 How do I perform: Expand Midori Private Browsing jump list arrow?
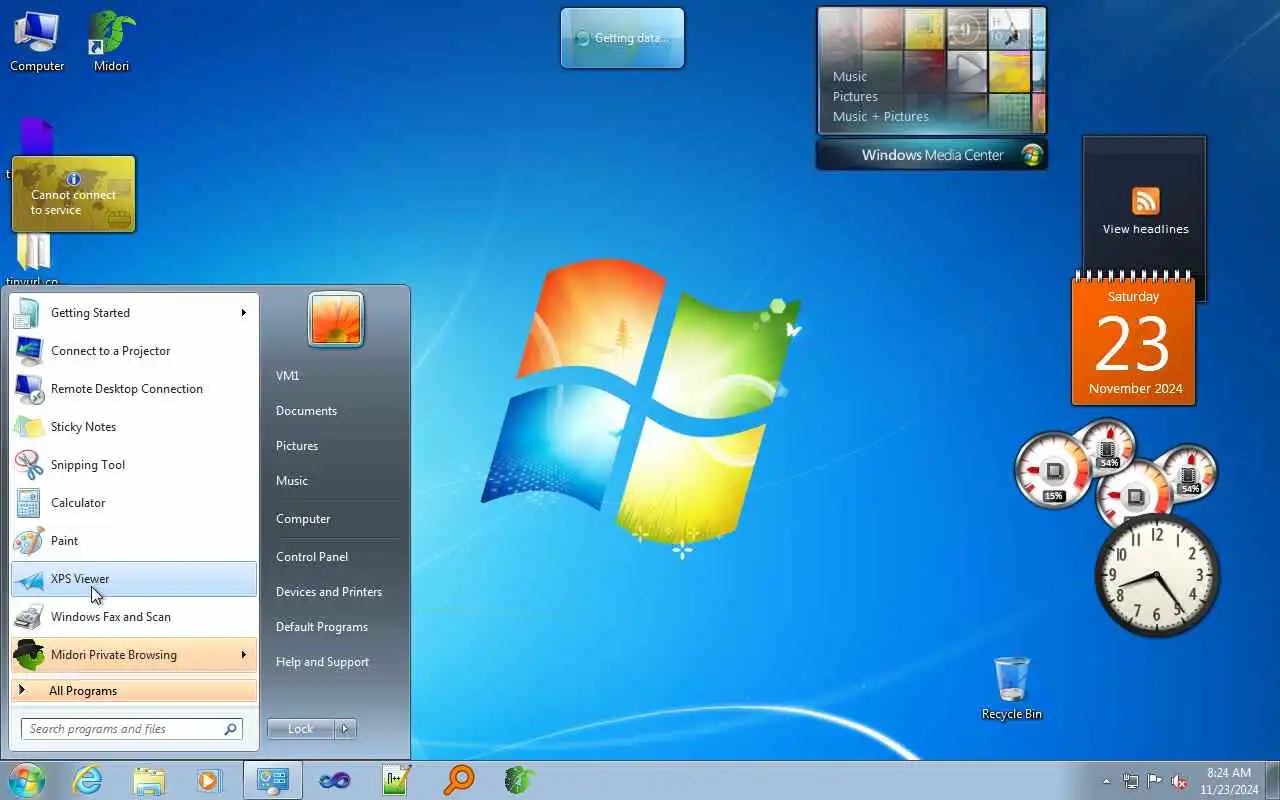click(x=244, y=655)
